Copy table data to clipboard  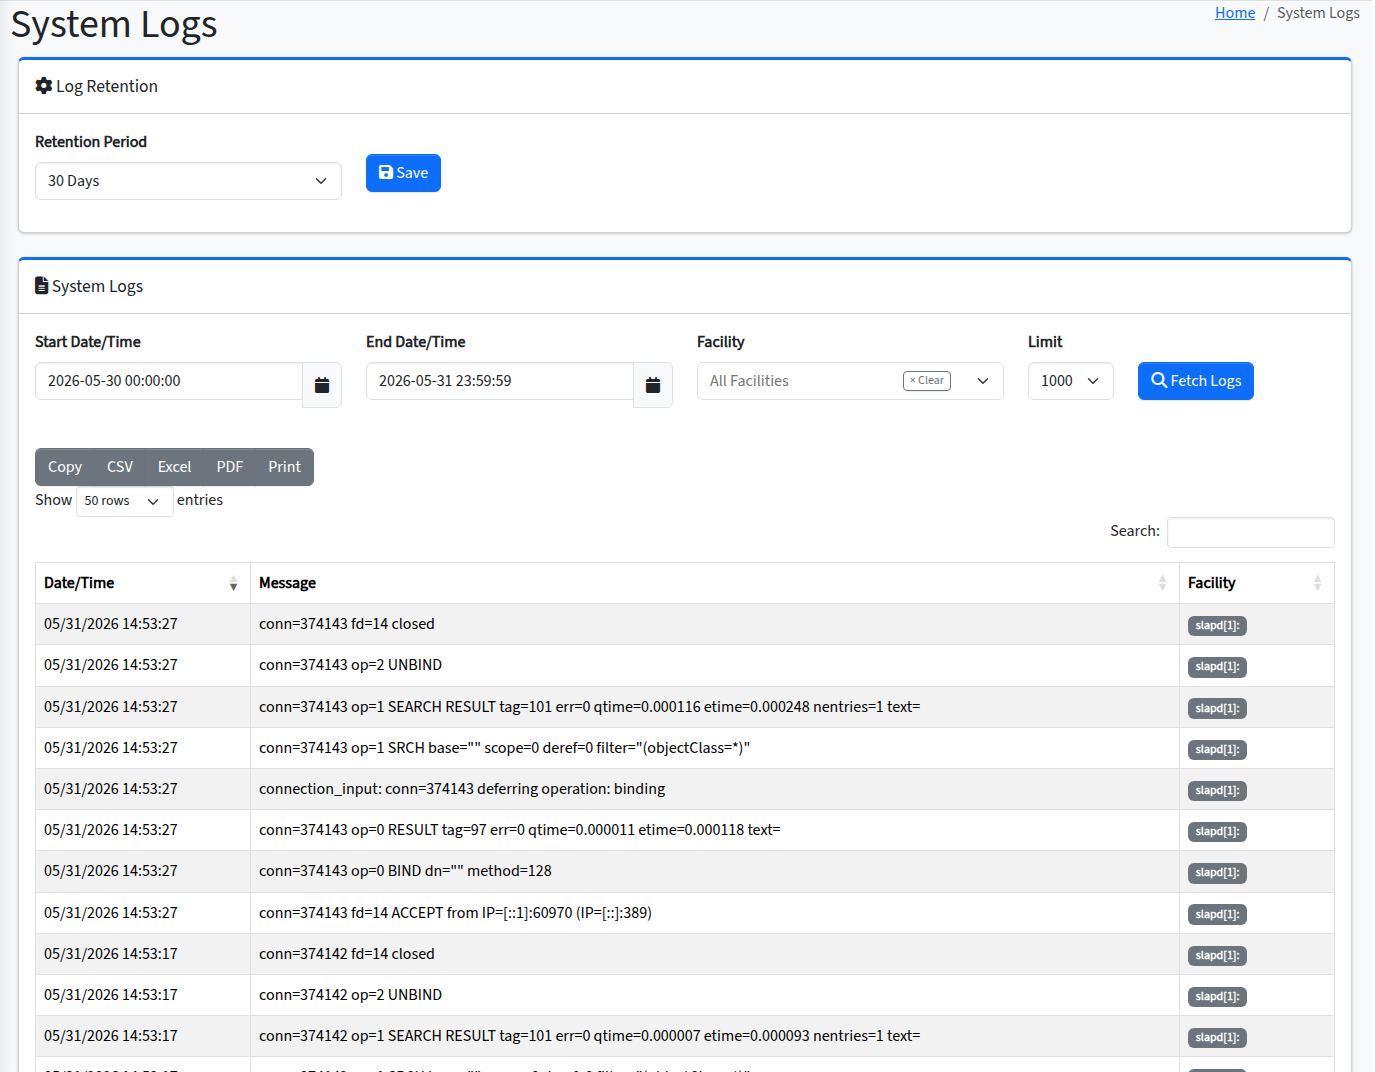click(x=65, y=467)
